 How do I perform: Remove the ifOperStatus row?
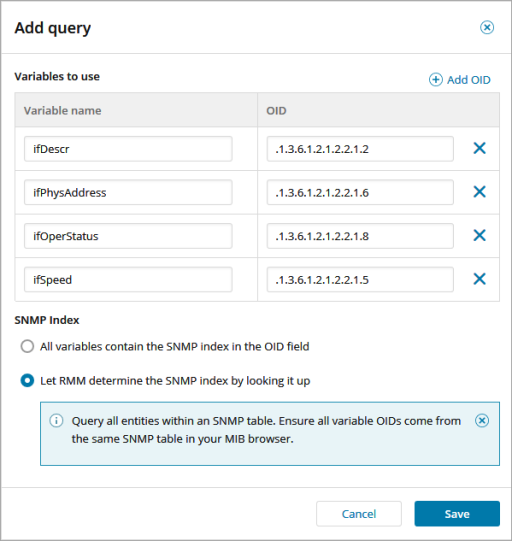point(480,236)
